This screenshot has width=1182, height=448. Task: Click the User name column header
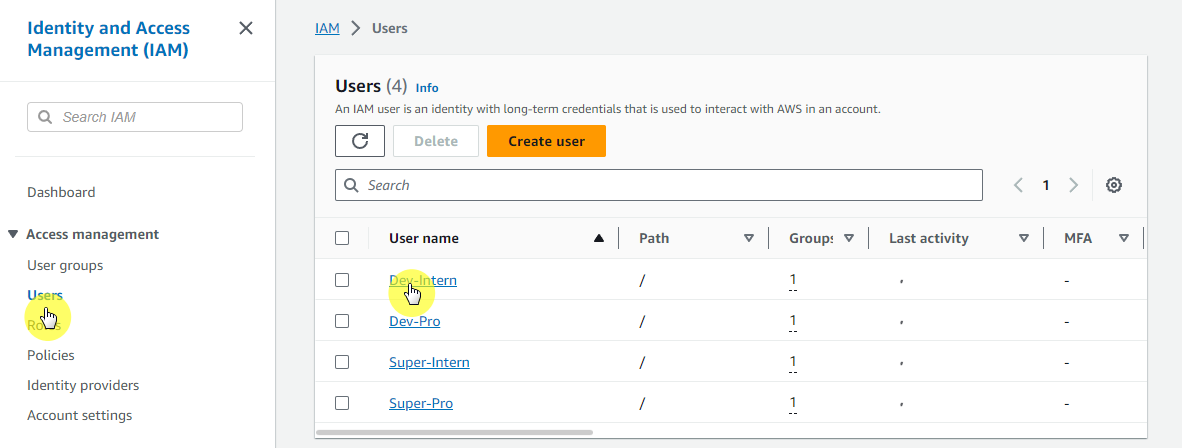[424, 238]
